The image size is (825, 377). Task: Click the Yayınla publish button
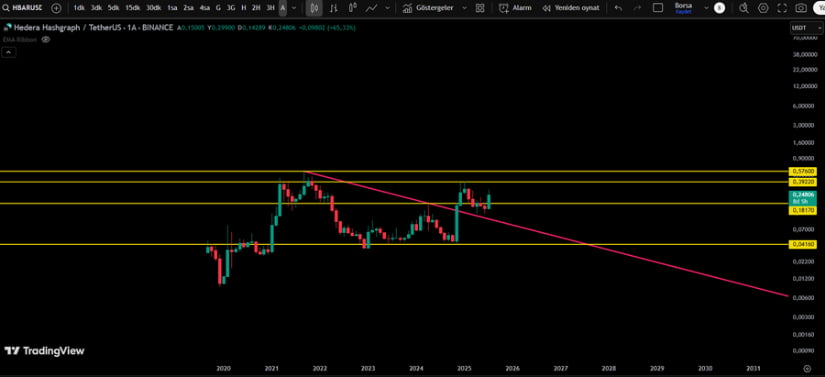click(x=819, y=8)
